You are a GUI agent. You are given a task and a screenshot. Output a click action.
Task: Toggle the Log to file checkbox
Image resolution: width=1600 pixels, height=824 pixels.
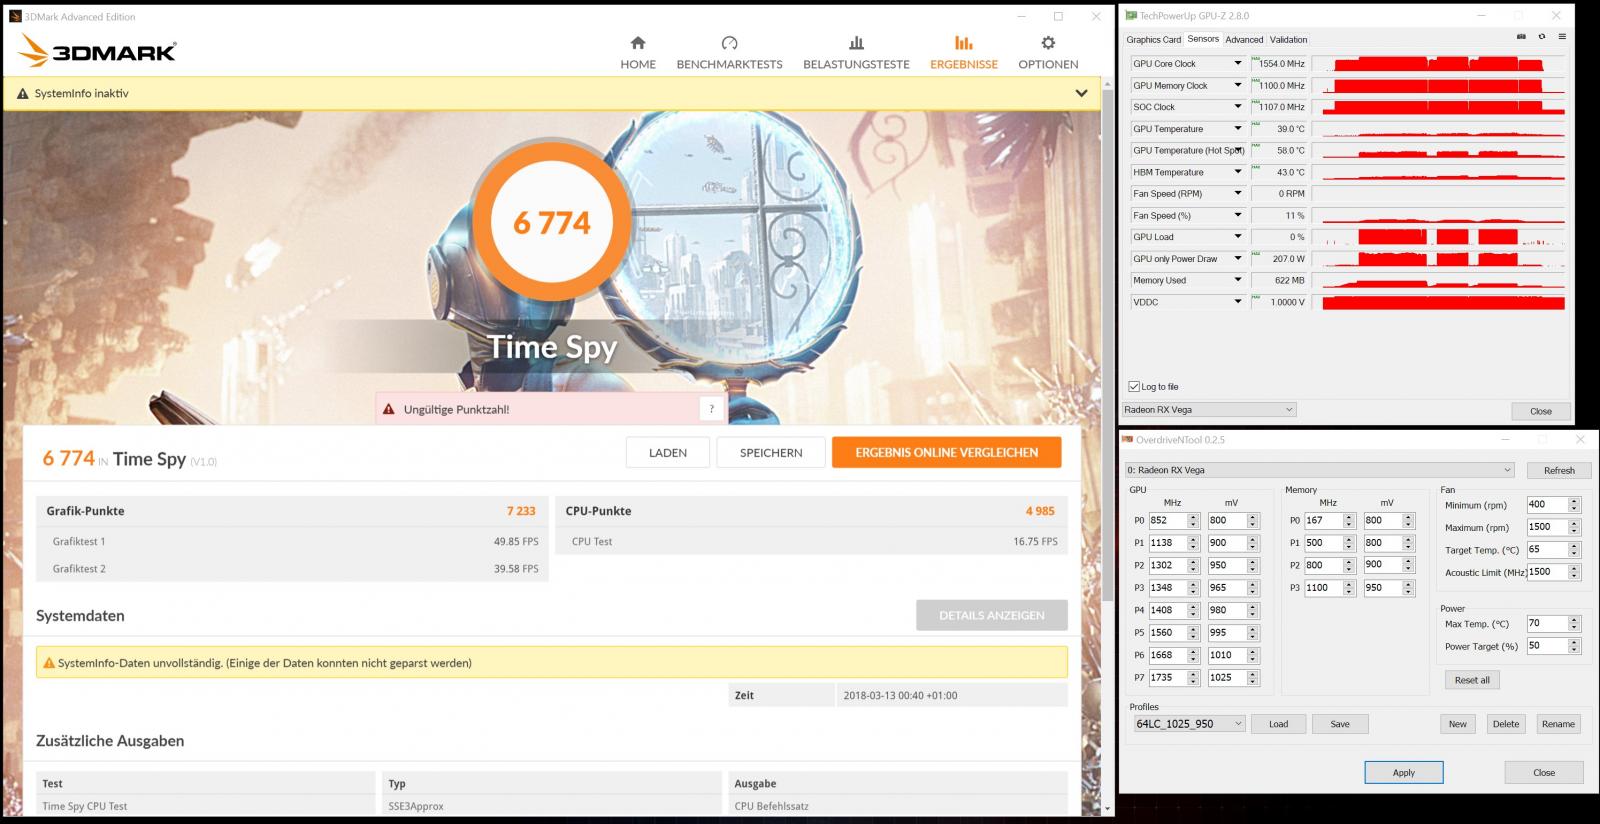coord(1134,387)
